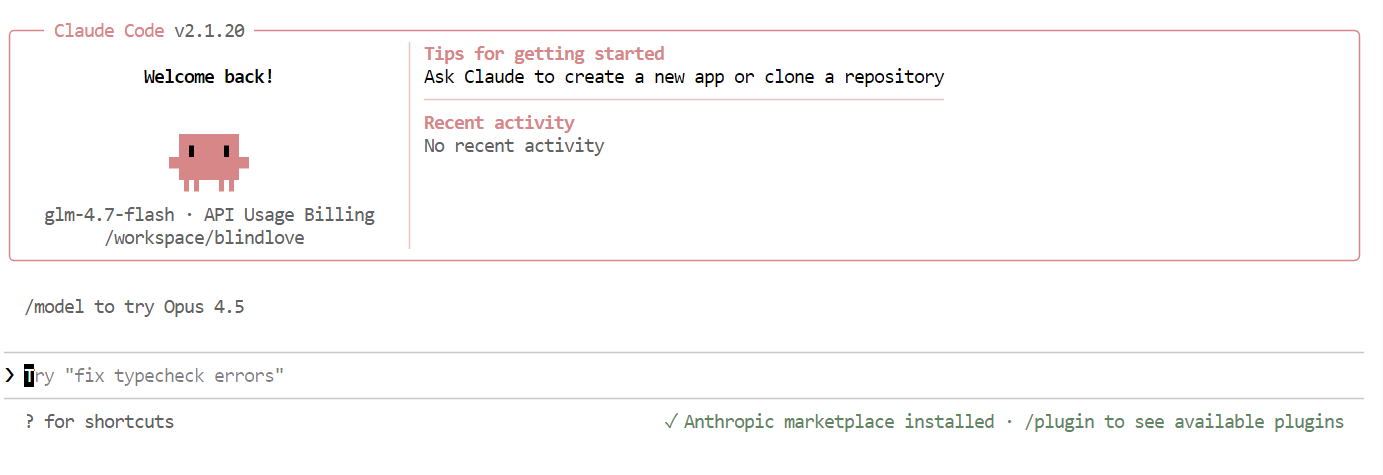Viewport: 1383px width, 475px height.
Task: Click the green checkmark by Anthropic marketplace
Action: pos(671,422)
